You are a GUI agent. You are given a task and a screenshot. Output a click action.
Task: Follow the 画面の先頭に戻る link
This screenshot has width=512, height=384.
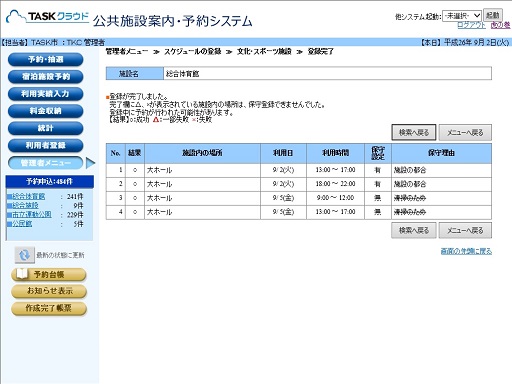click(466, 251)
